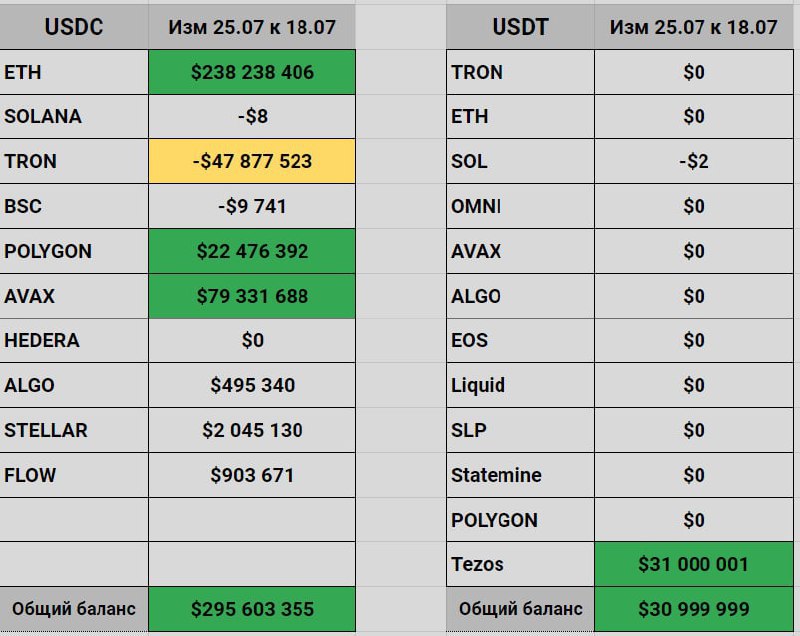
Task: Select the Statemine row label
Action: tap(496, 475)
